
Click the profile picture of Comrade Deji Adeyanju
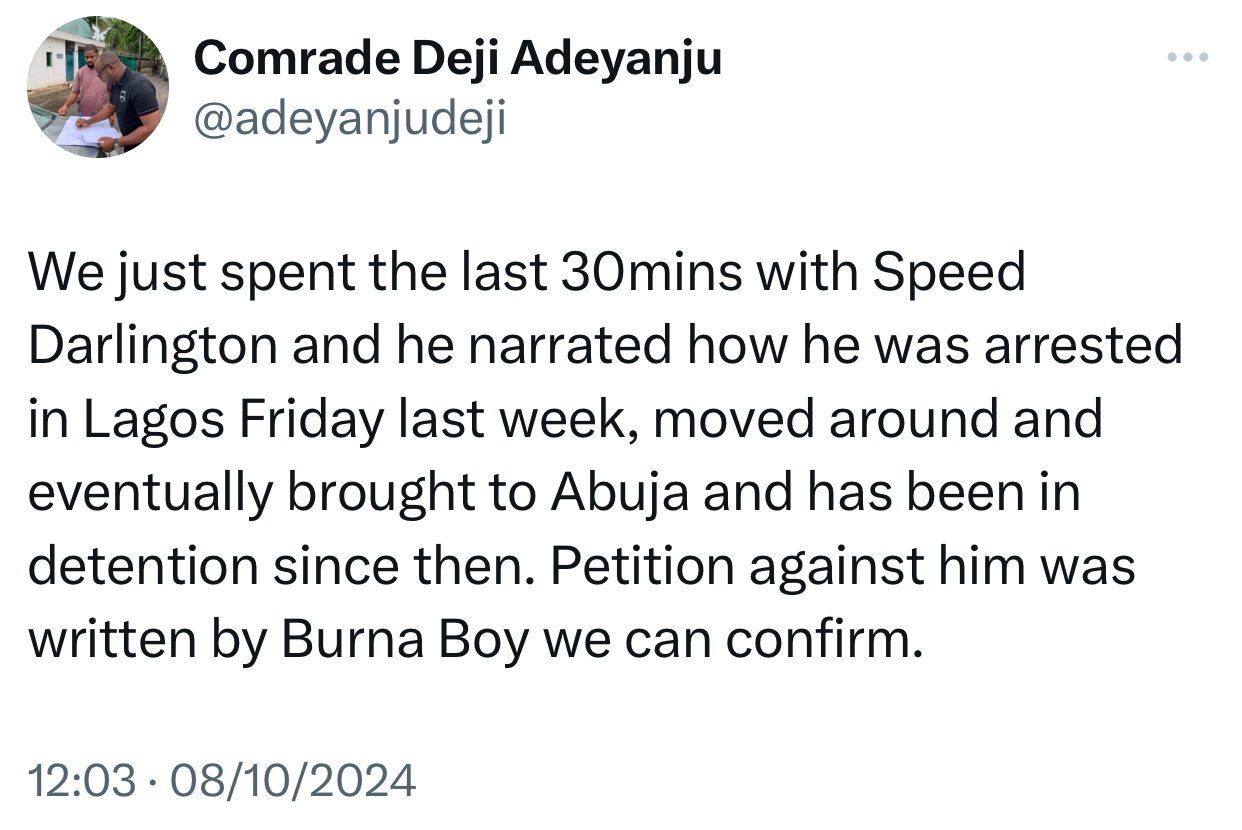(100, 85)
